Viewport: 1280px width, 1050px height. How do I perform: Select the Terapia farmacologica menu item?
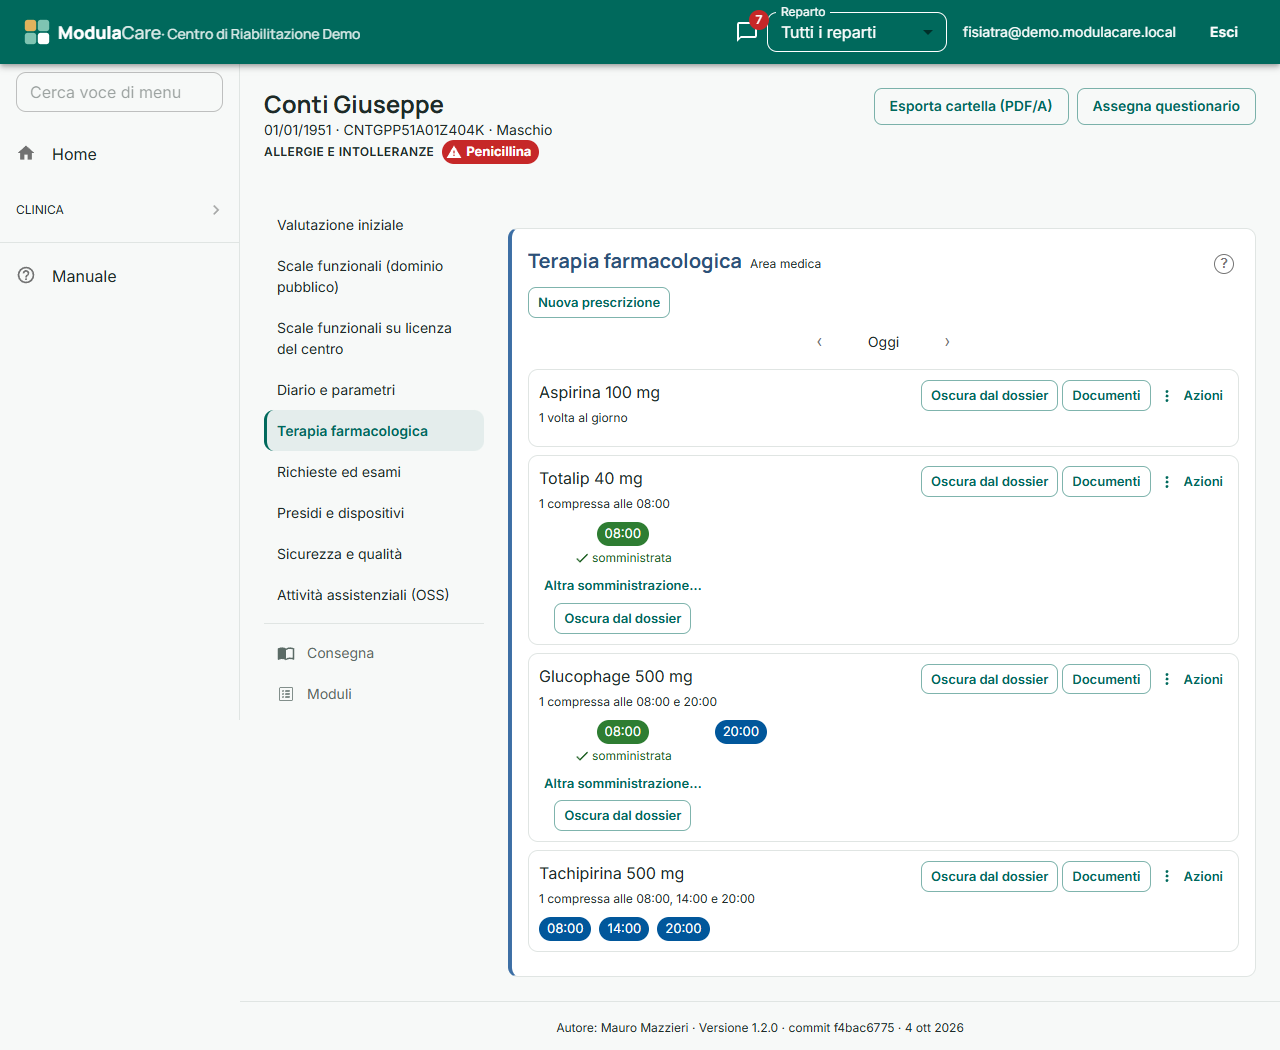tap(374, 431)
